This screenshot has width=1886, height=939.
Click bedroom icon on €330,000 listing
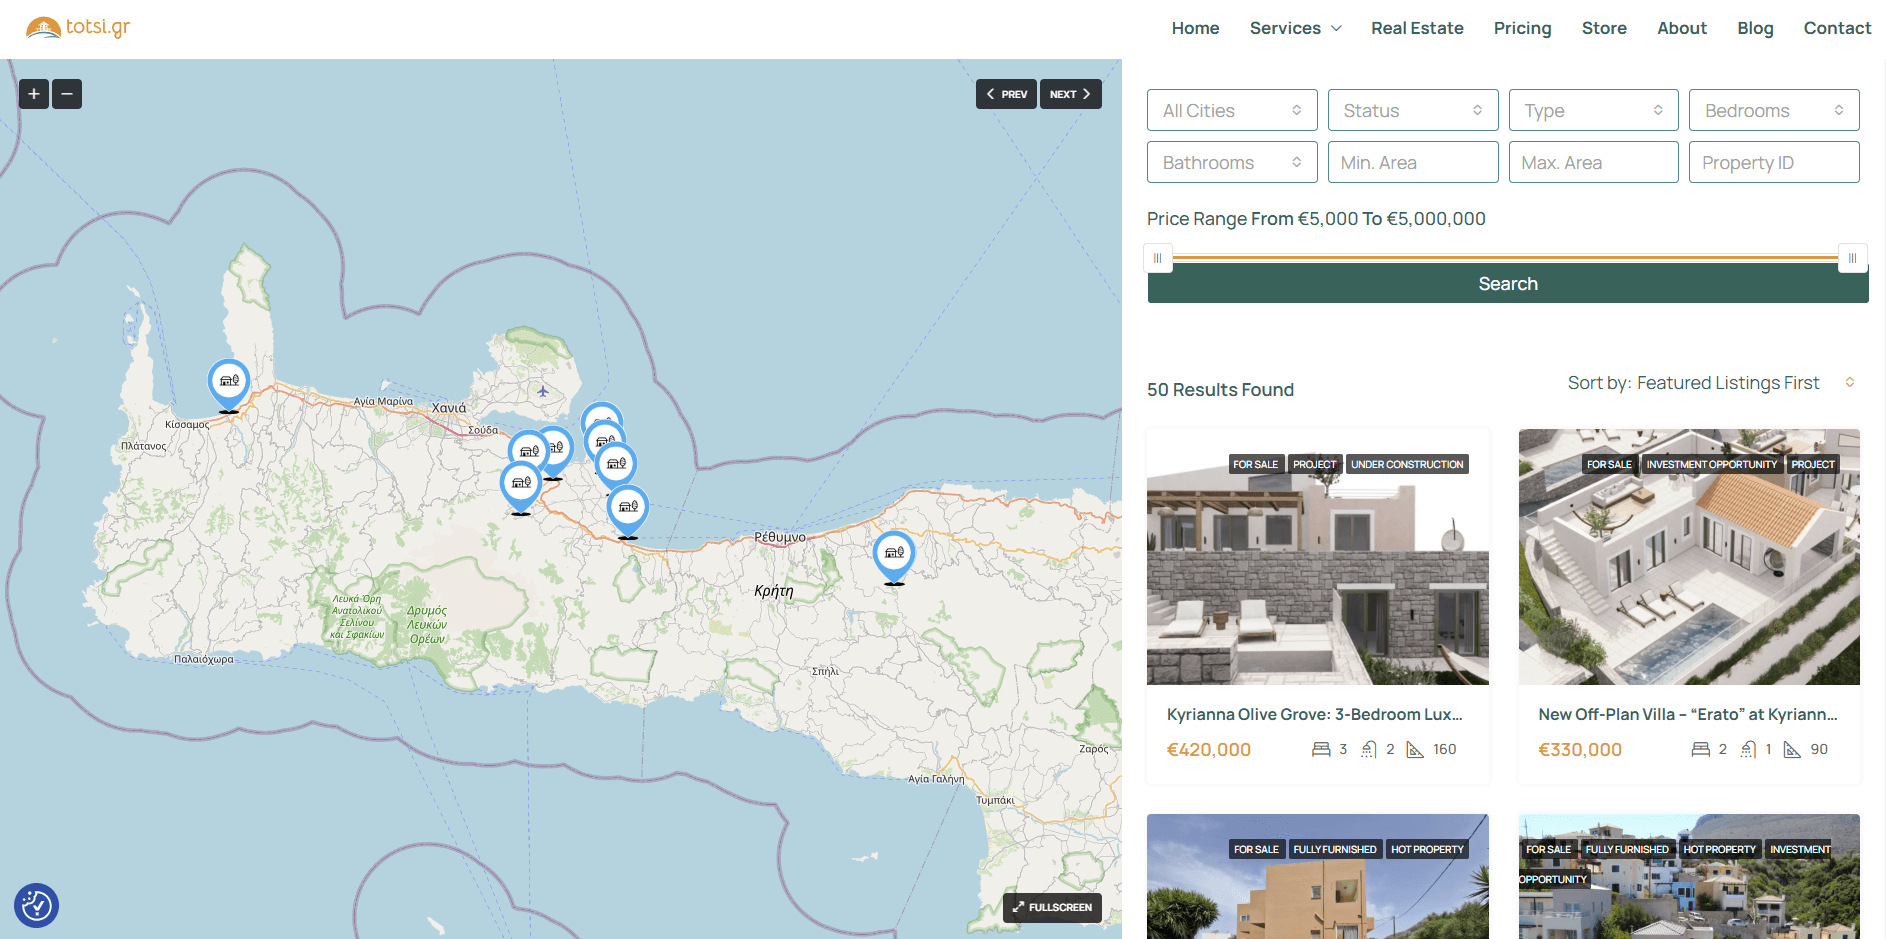tap(1700, 749)
